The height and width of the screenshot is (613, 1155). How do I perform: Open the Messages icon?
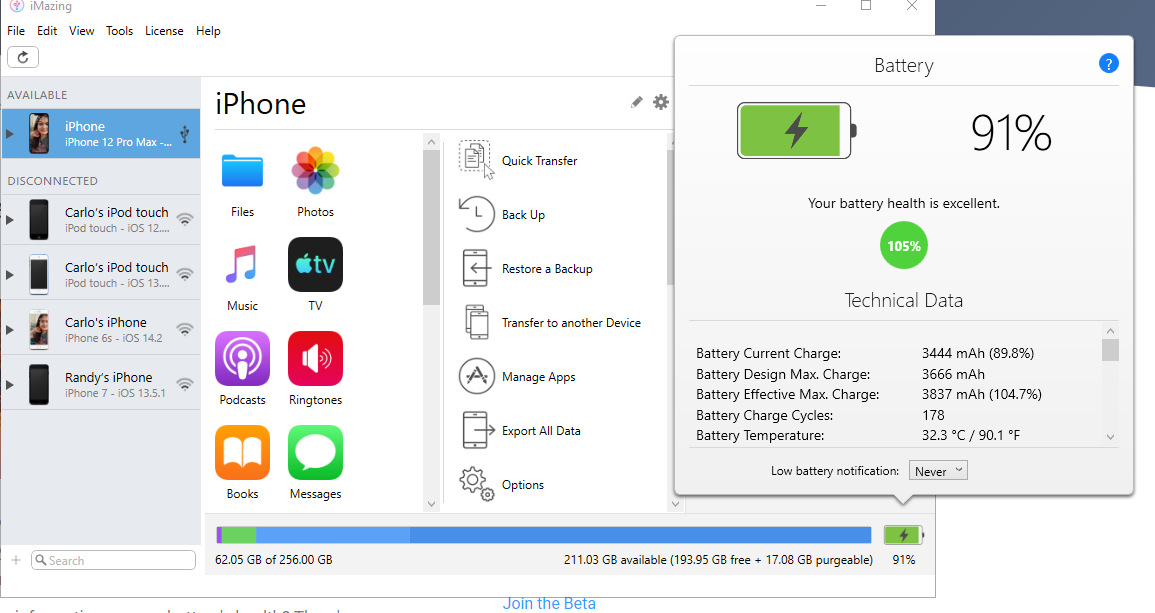(315, 452)
